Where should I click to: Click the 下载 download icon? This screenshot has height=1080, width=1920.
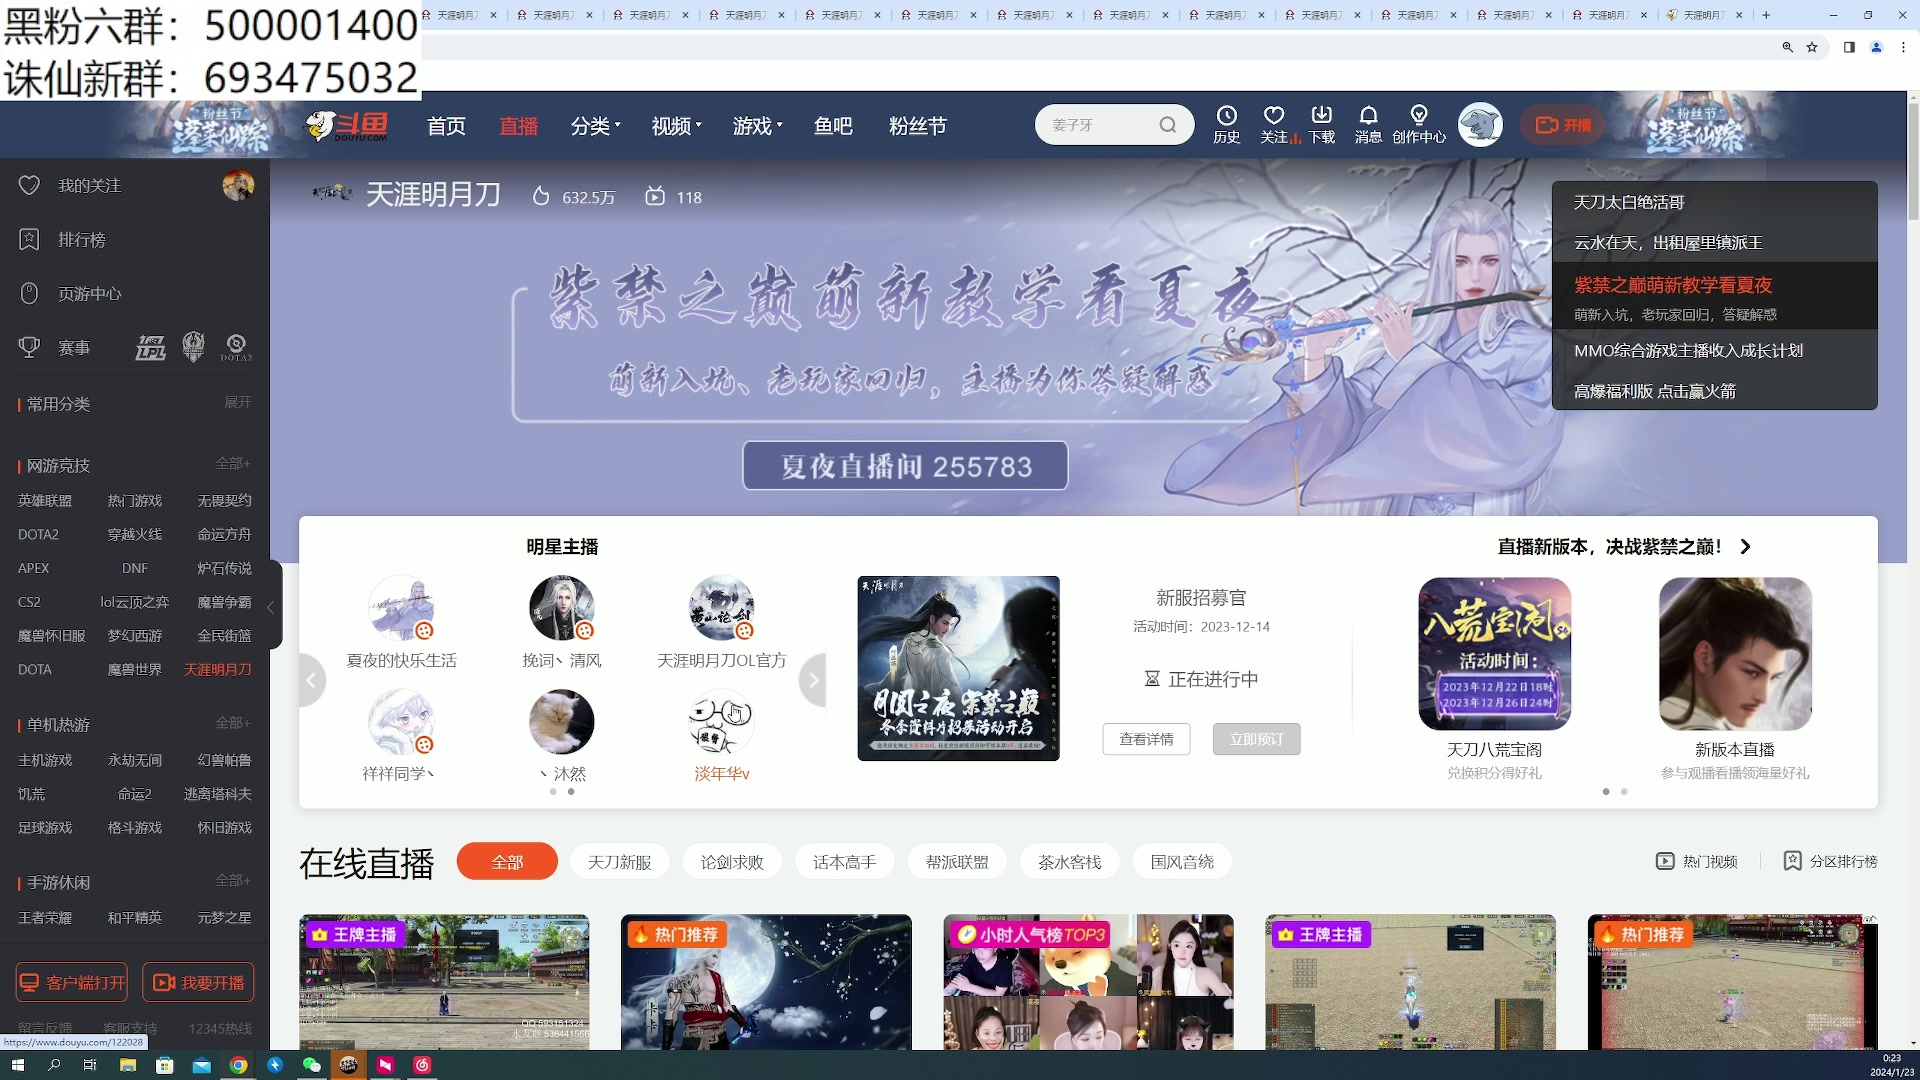(1322, 124)
